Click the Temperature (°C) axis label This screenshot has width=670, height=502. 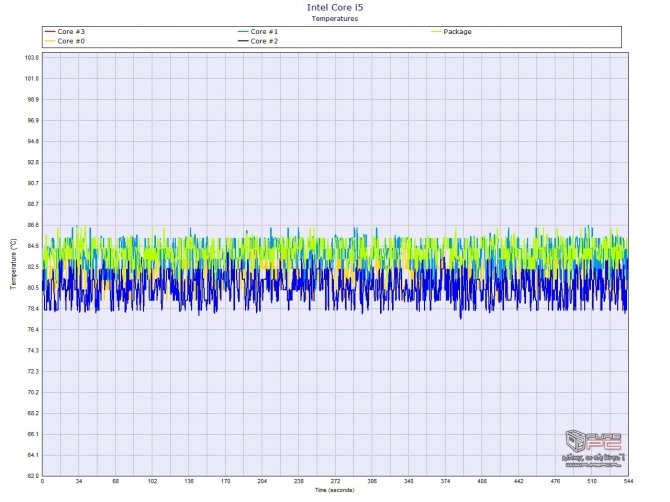[13, 264]
